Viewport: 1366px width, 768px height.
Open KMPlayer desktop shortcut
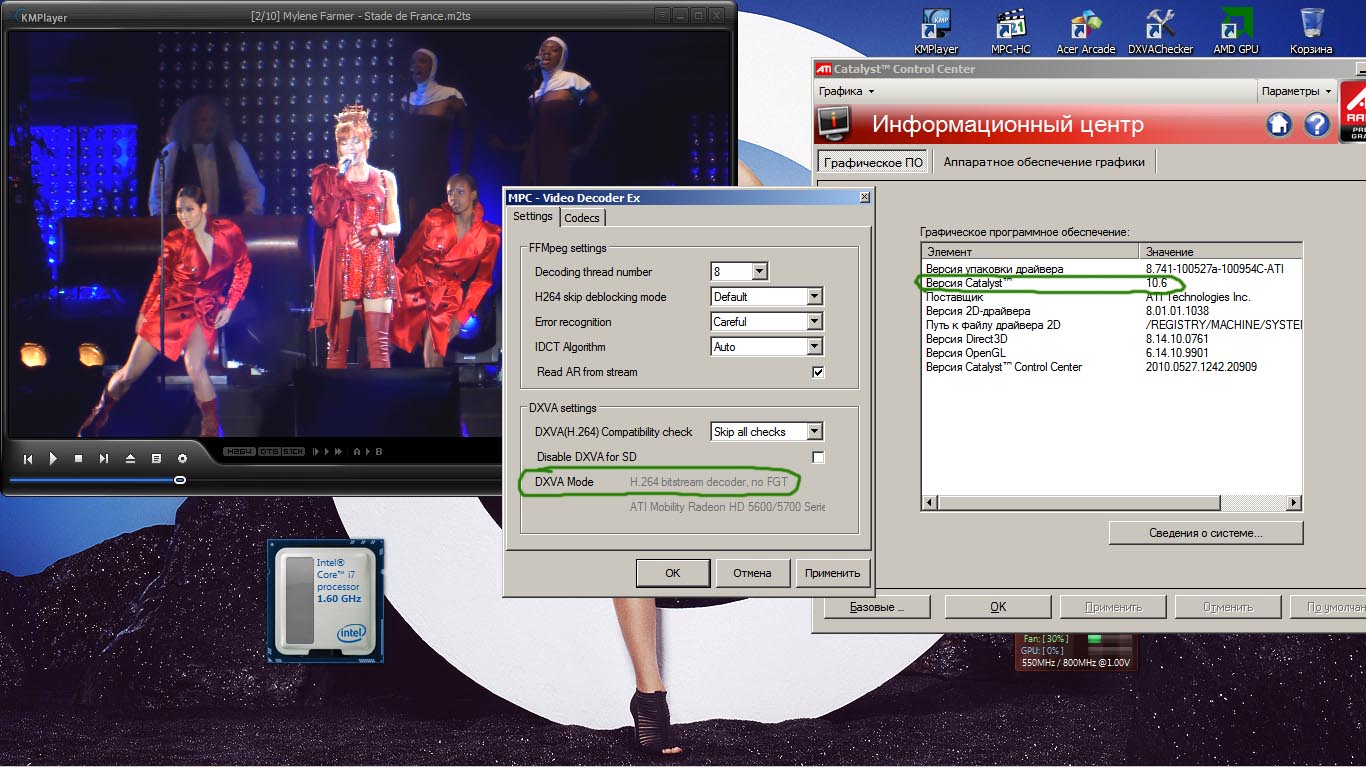pos(936,31)
